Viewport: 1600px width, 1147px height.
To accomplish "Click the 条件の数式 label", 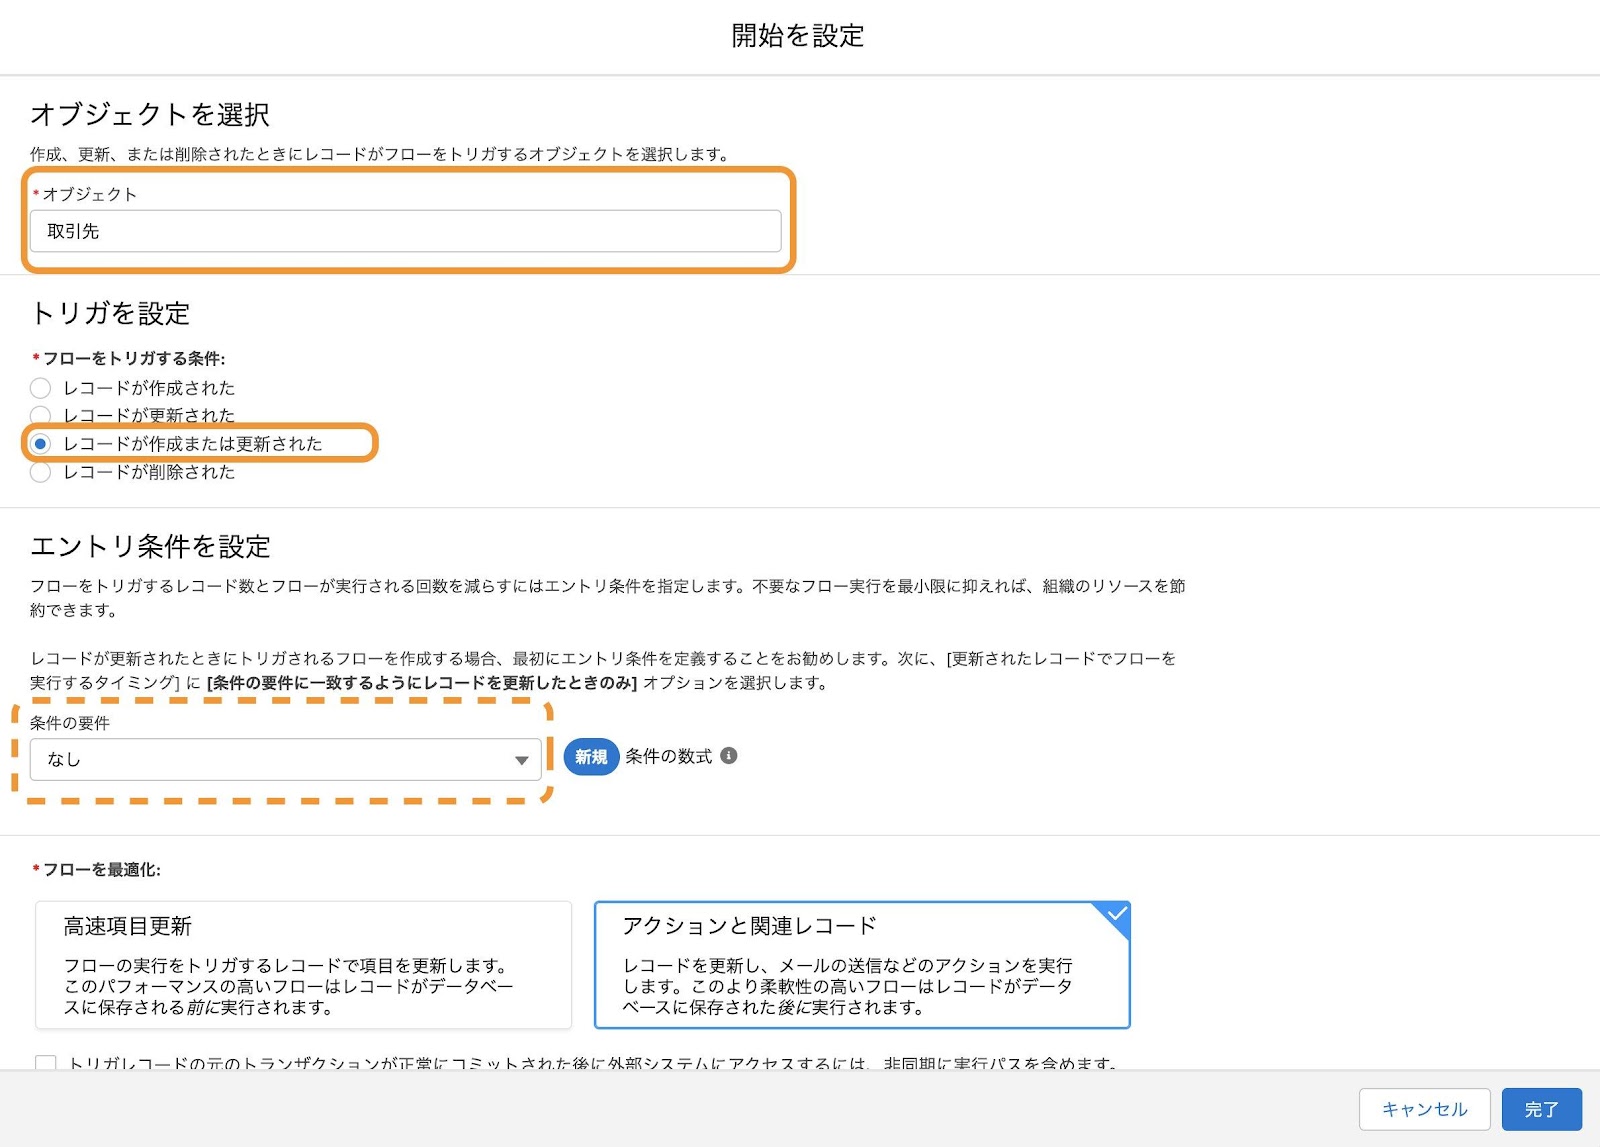I will coord(669,757).
